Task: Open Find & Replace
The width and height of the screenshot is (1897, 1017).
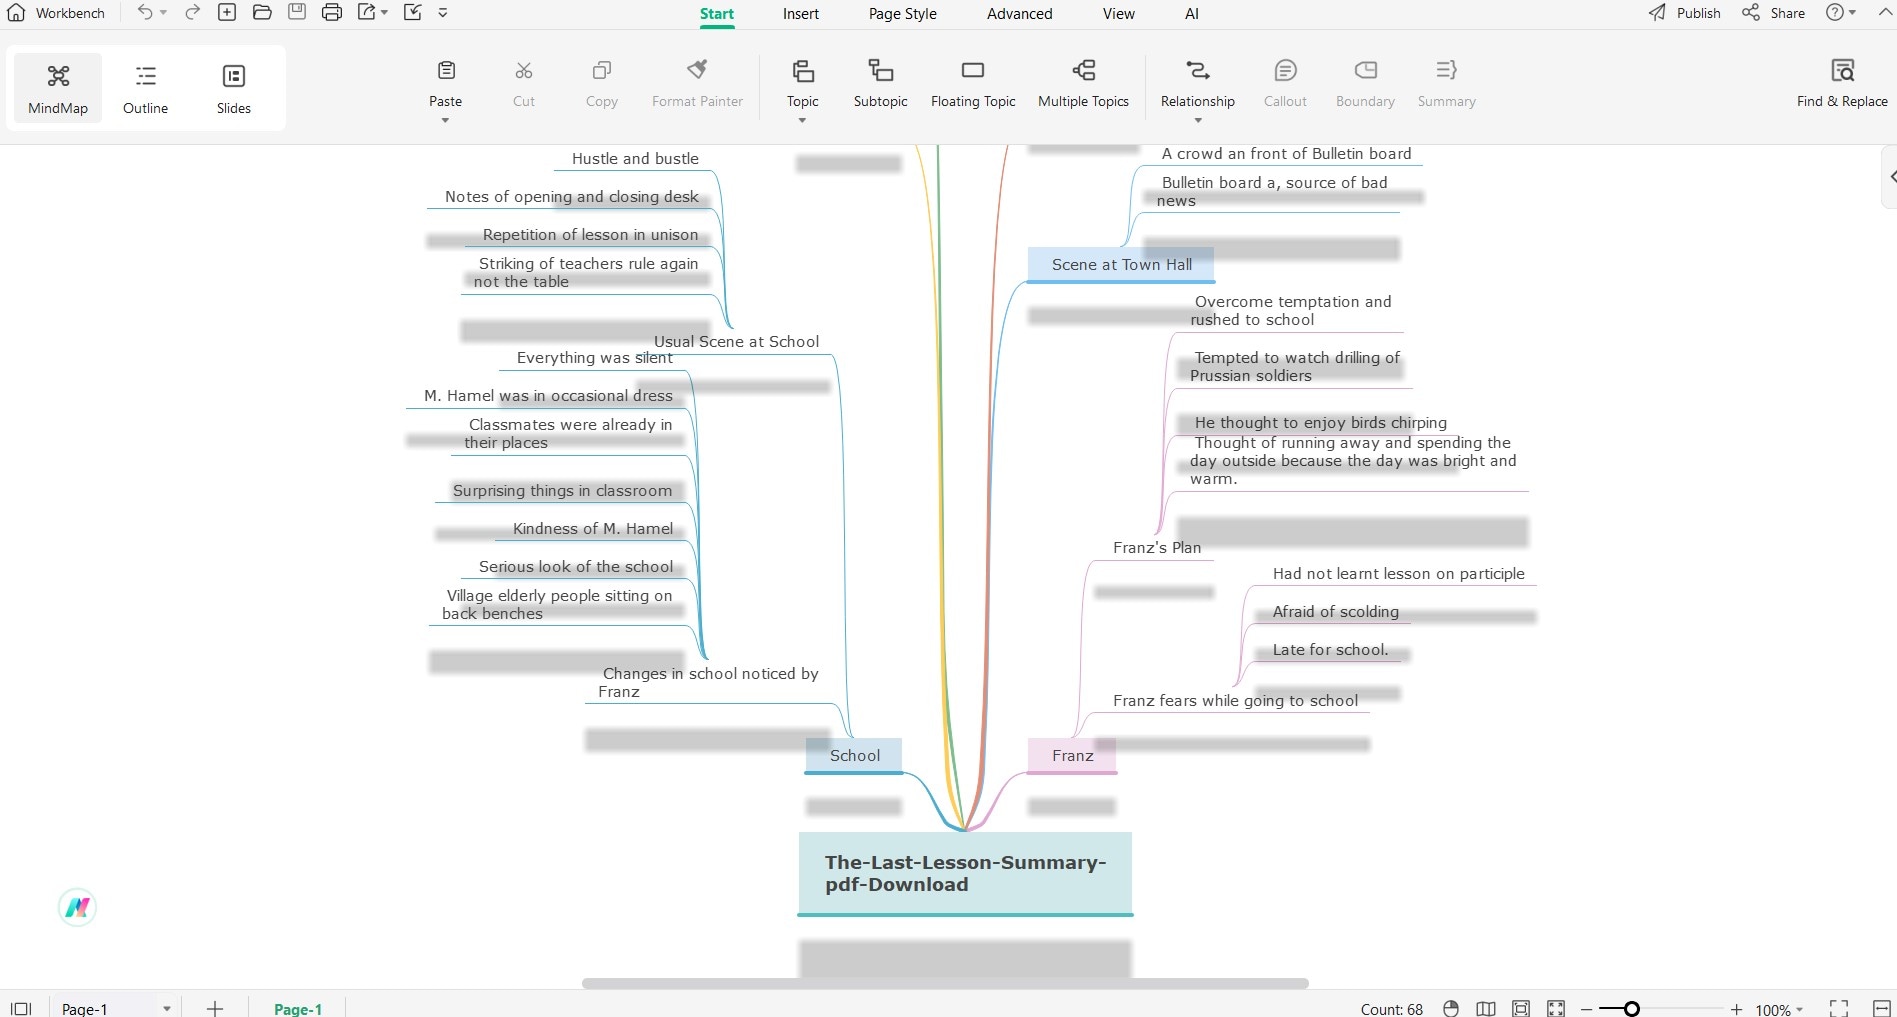Action: click(1843, 84)
